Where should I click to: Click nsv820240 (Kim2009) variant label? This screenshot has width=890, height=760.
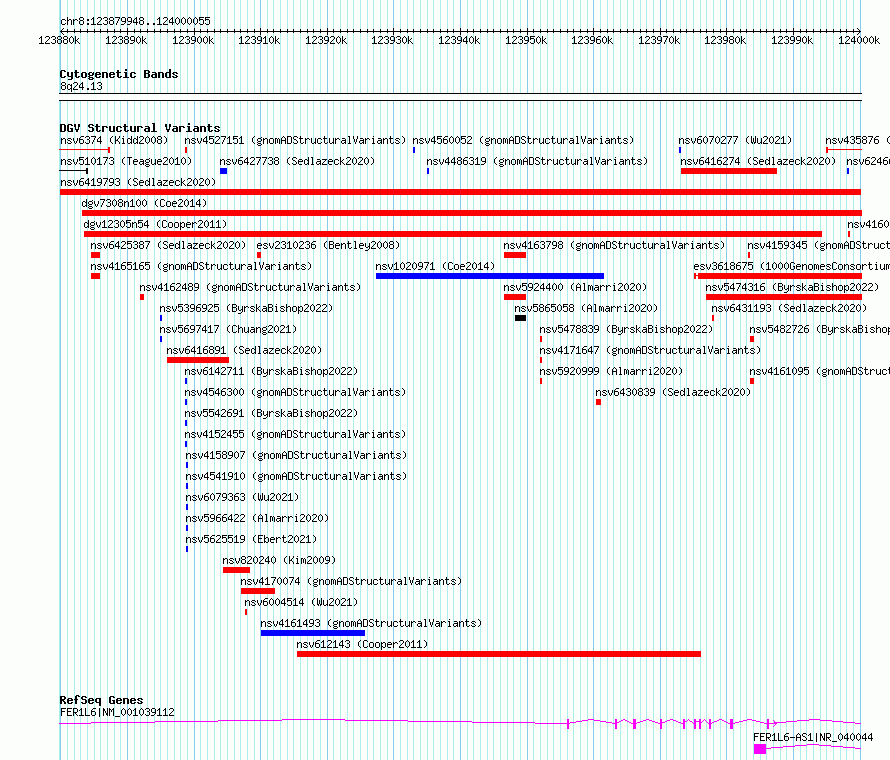click(x=279, y=560)
